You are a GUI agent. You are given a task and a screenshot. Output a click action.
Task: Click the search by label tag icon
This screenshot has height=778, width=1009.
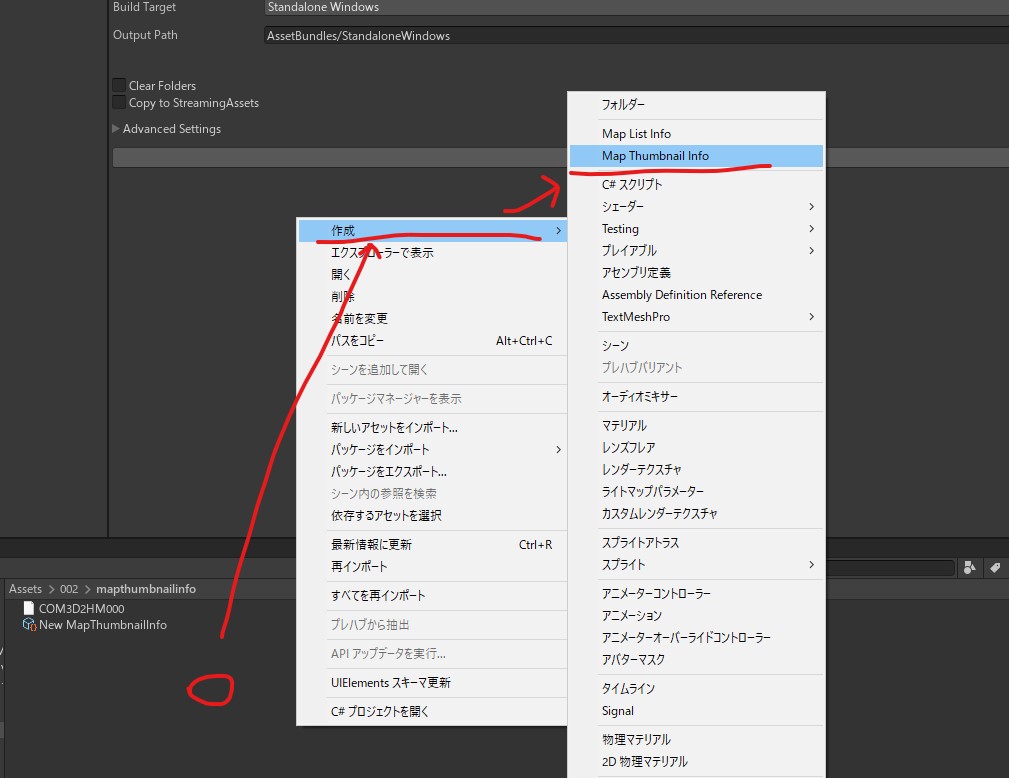coord(995,568)
